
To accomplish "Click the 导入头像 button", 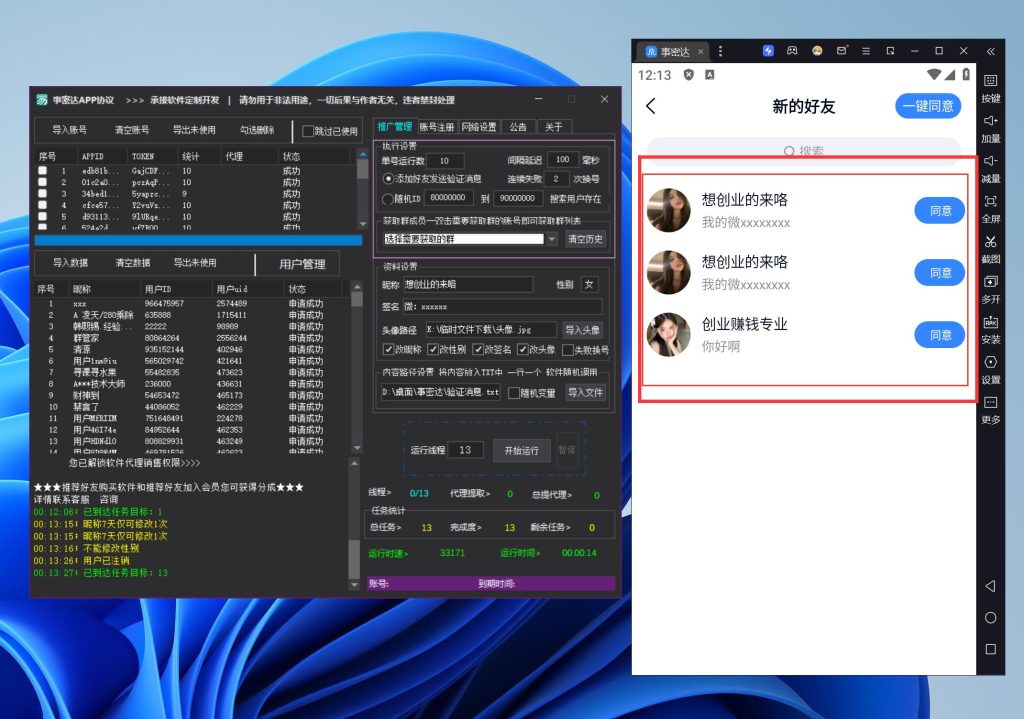I will click(583, 329).
